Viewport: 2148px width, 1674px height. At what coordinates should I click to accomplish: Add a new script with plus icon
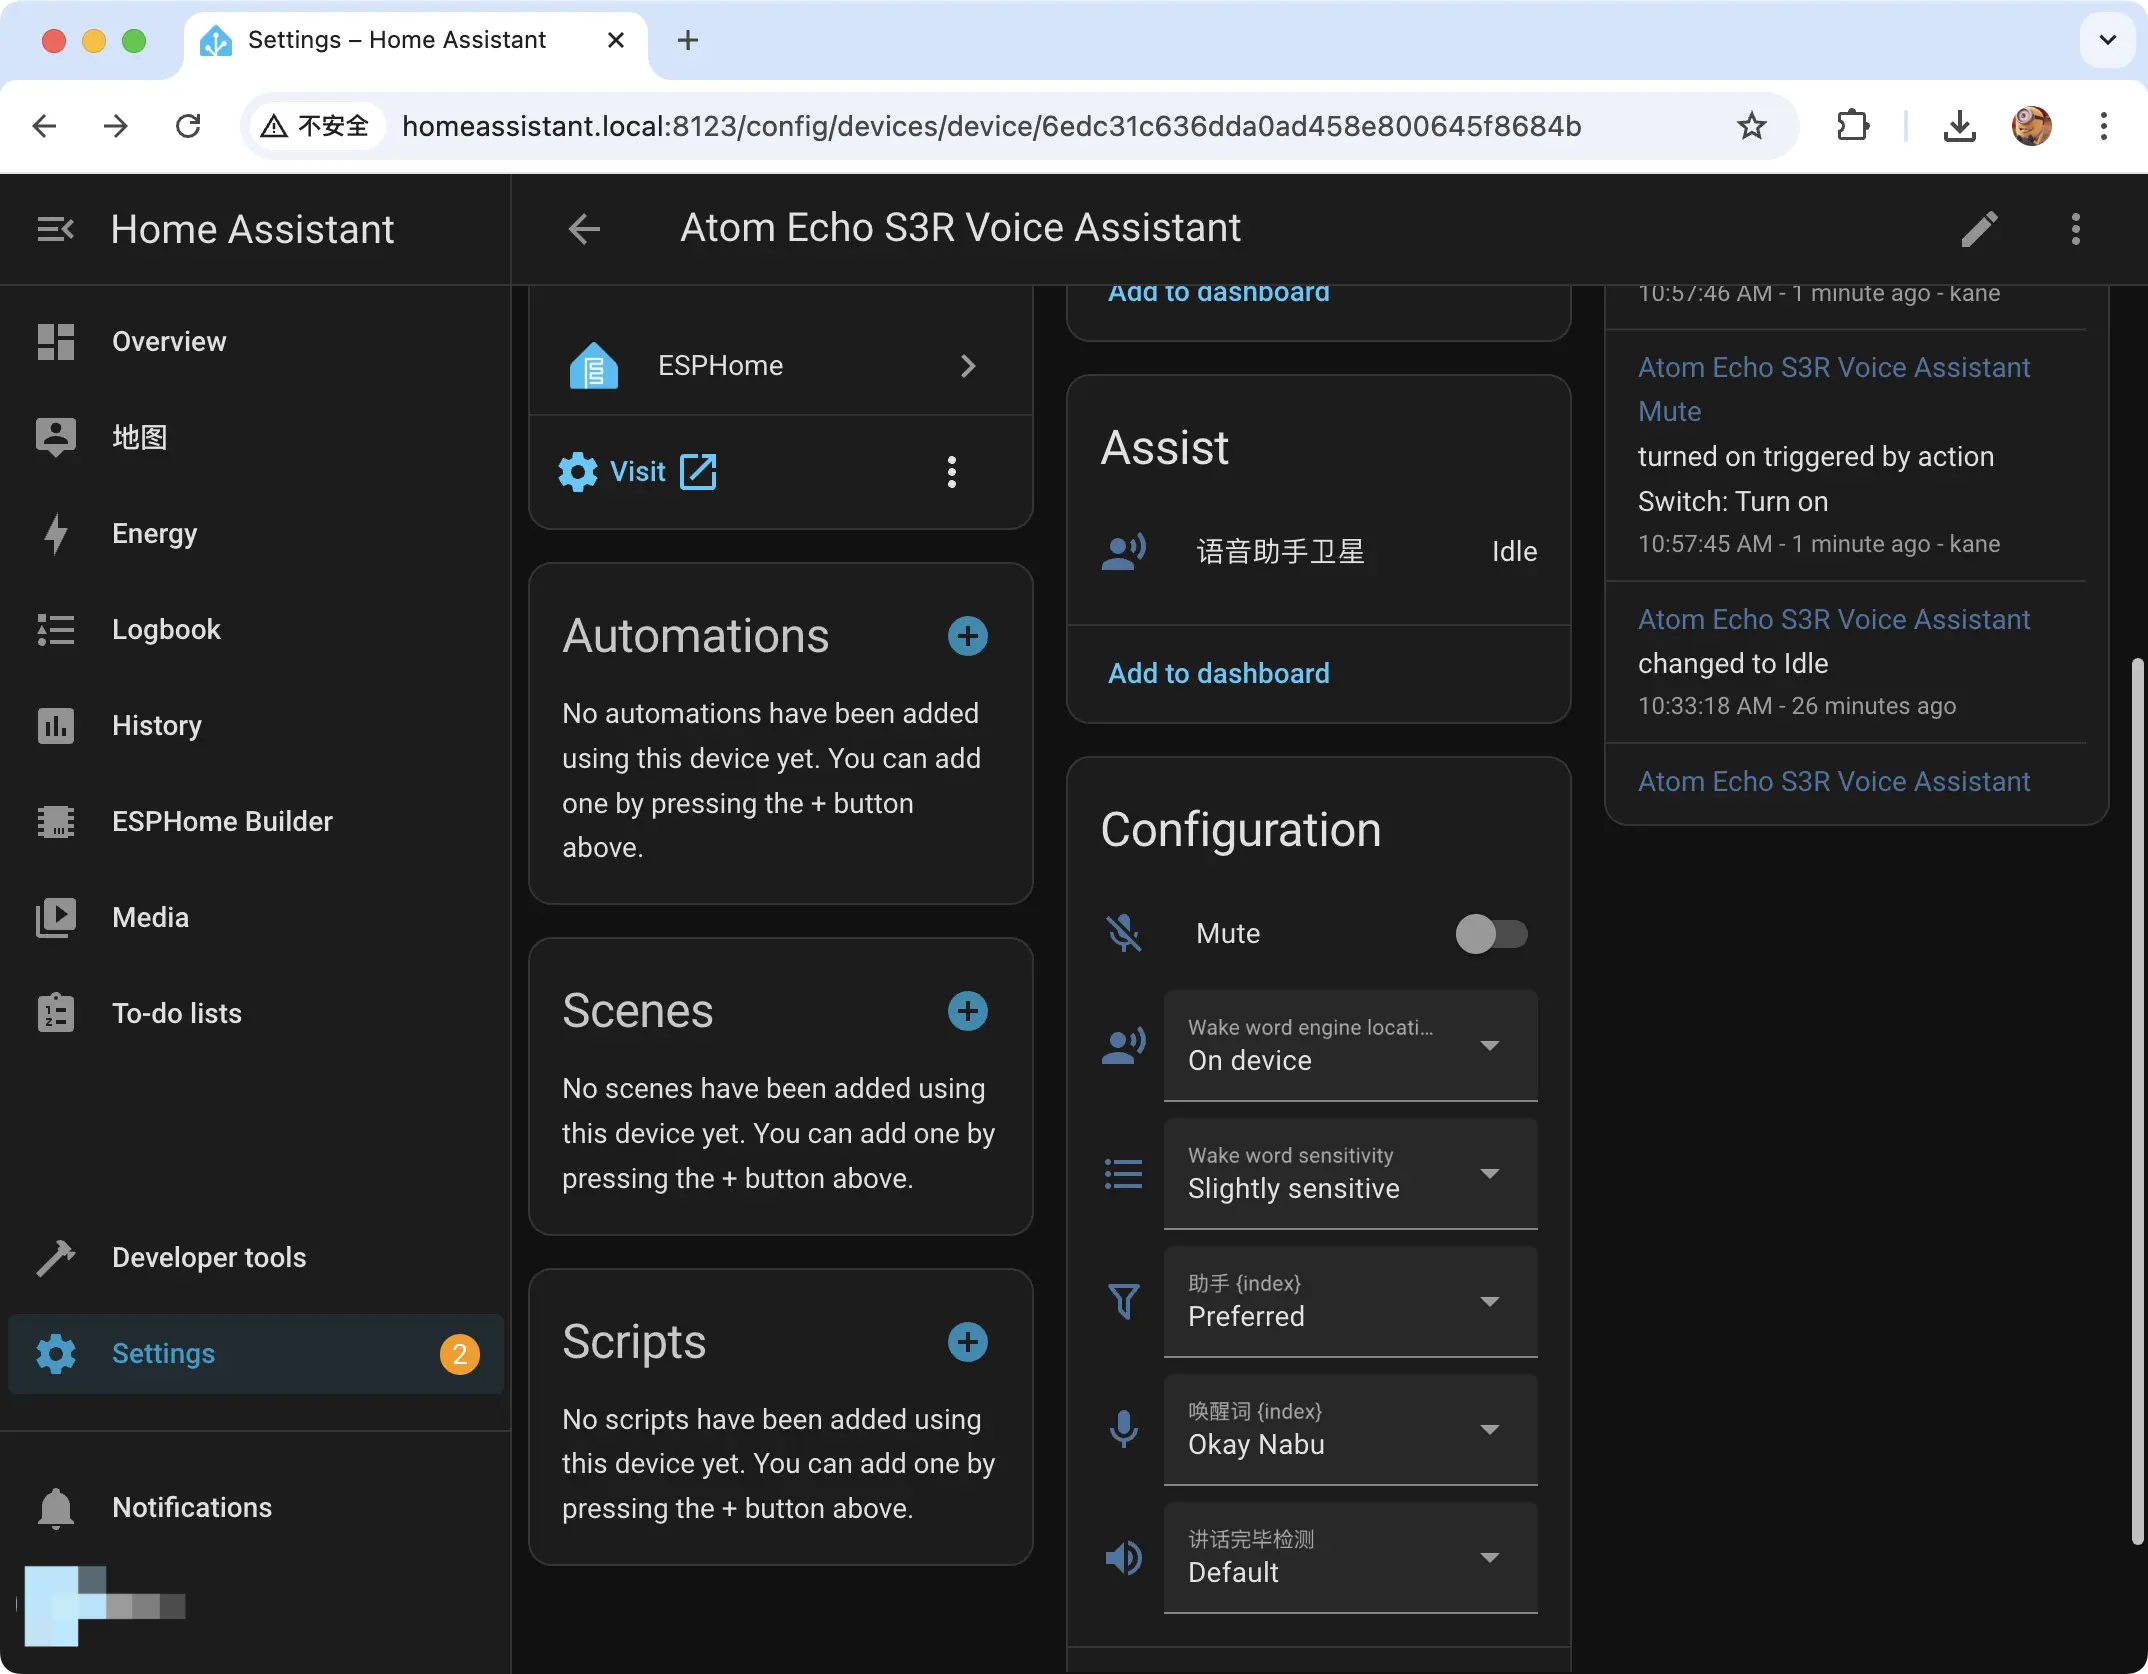click(x=967, y=1342)
